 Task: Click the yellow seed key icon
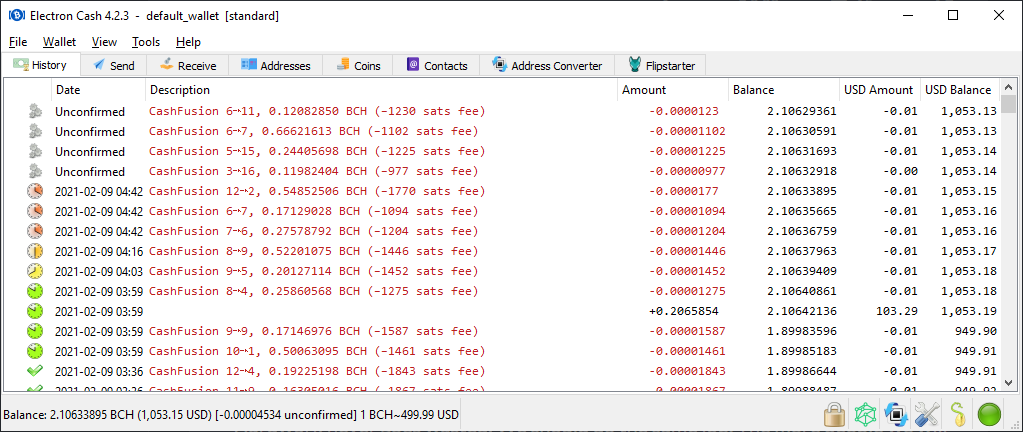coord(957,414)
